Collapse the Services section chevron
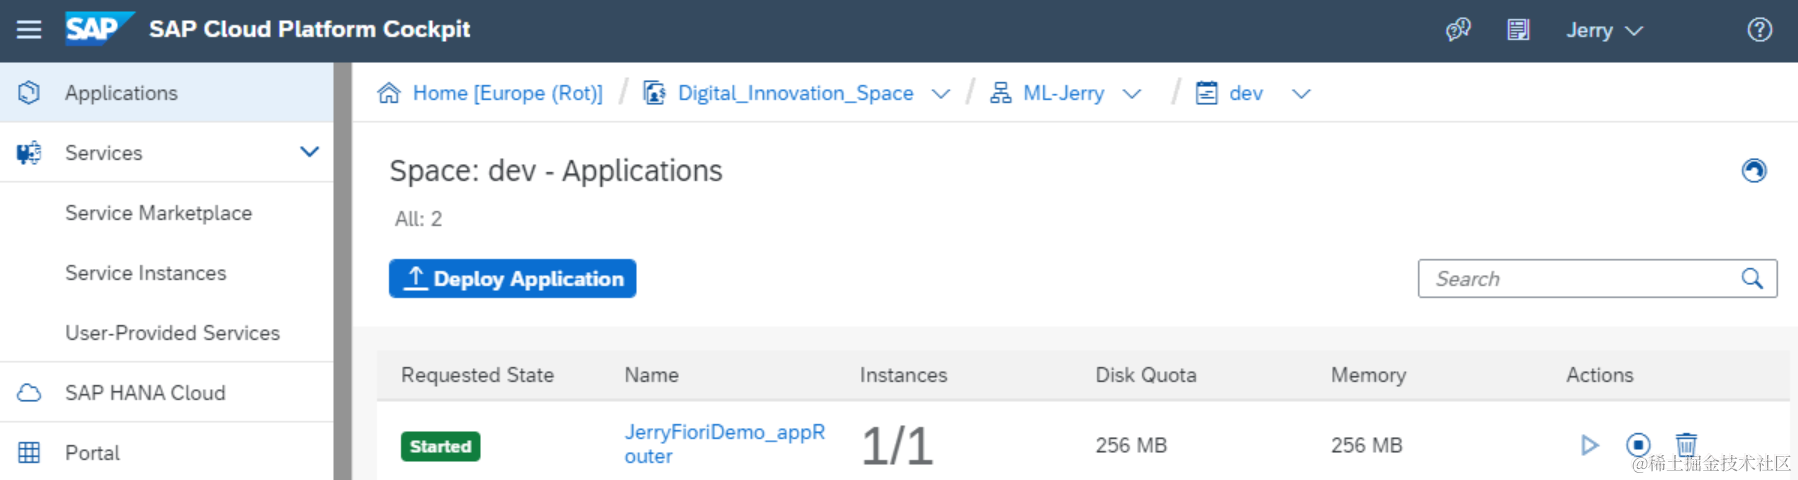Screen dimensions: 1798x480 (x=309, y=152)
